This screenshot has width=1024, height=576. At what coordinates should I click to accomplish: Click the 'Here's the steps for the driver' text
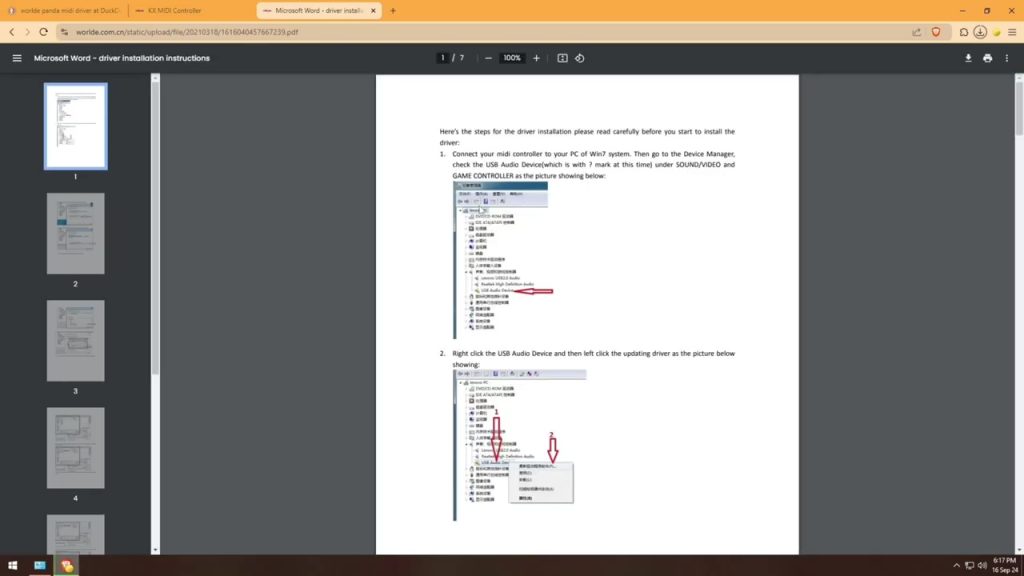click(586, 136)
